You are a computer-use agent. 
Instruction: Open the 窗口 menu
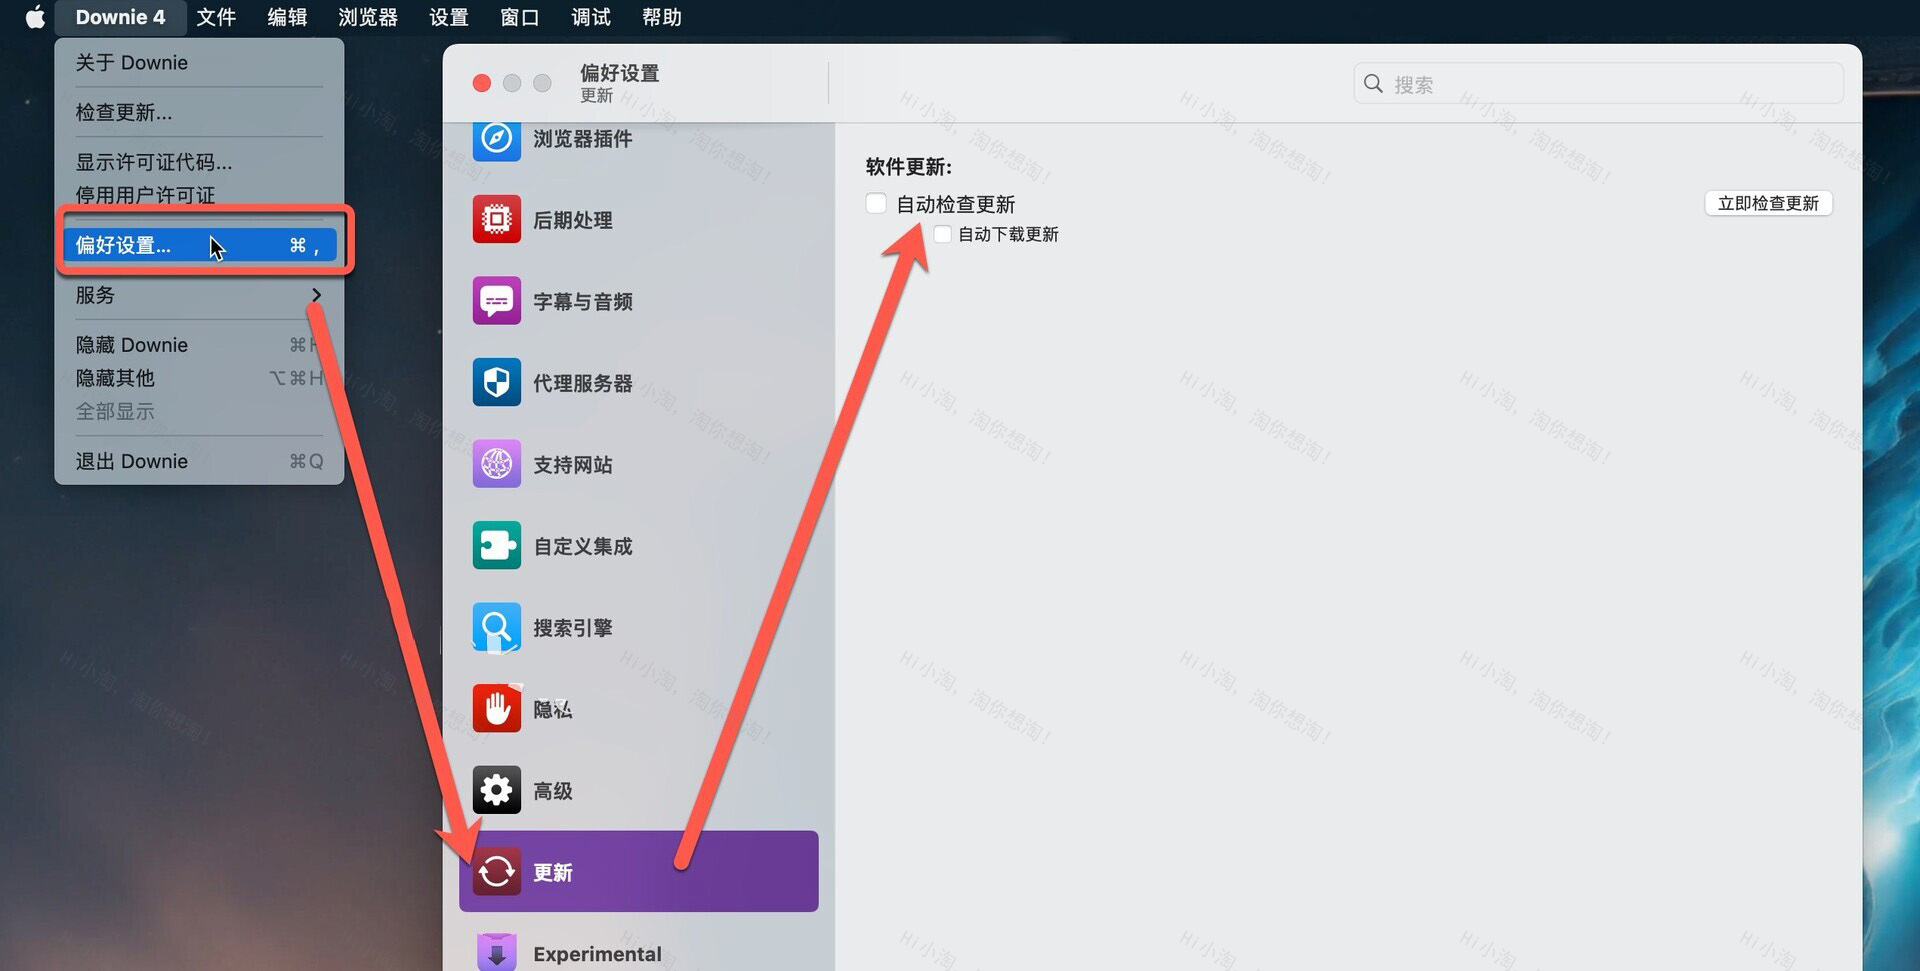520,17
